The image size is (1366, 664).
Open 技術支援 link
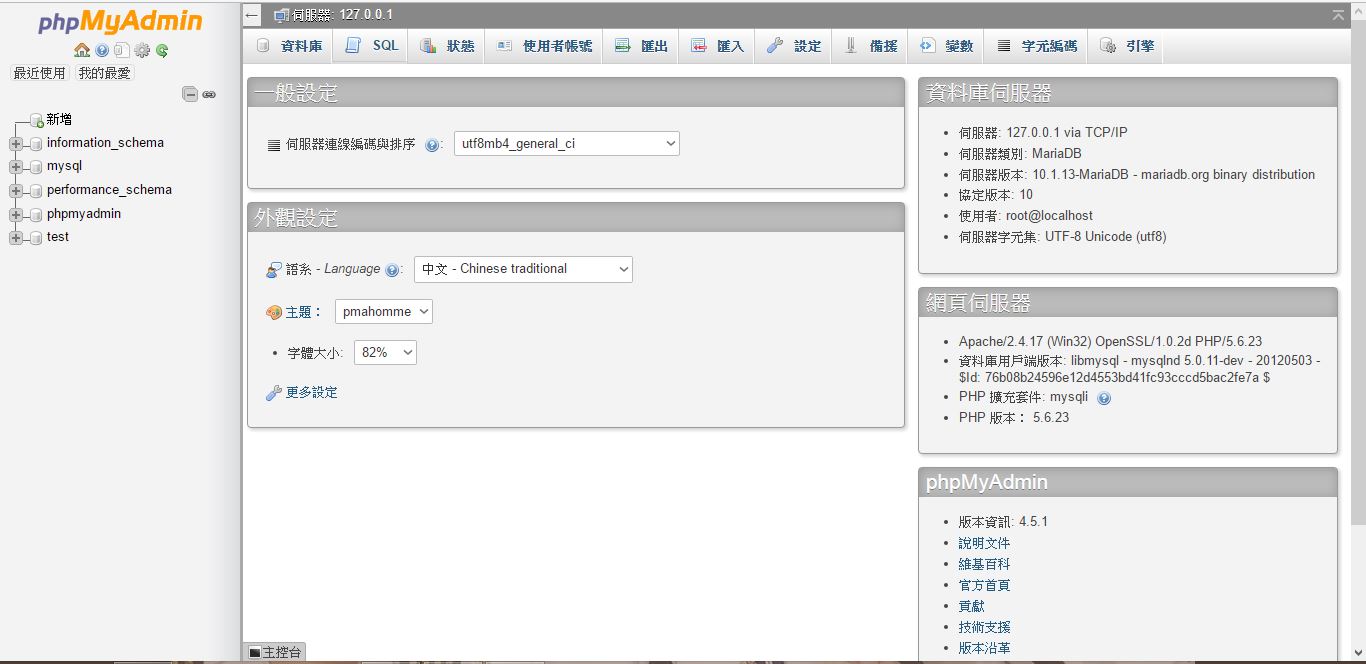pos(984,627)
